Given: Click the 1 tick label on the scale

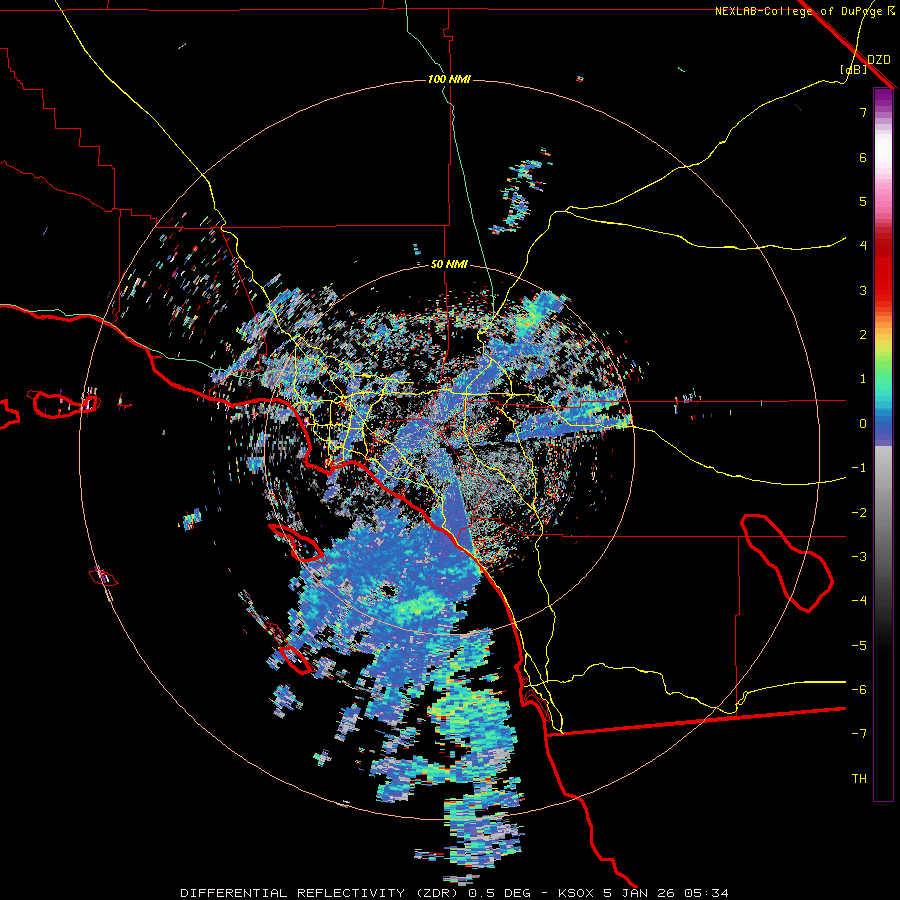Looking at the screenshot, I should pos(863,378).
